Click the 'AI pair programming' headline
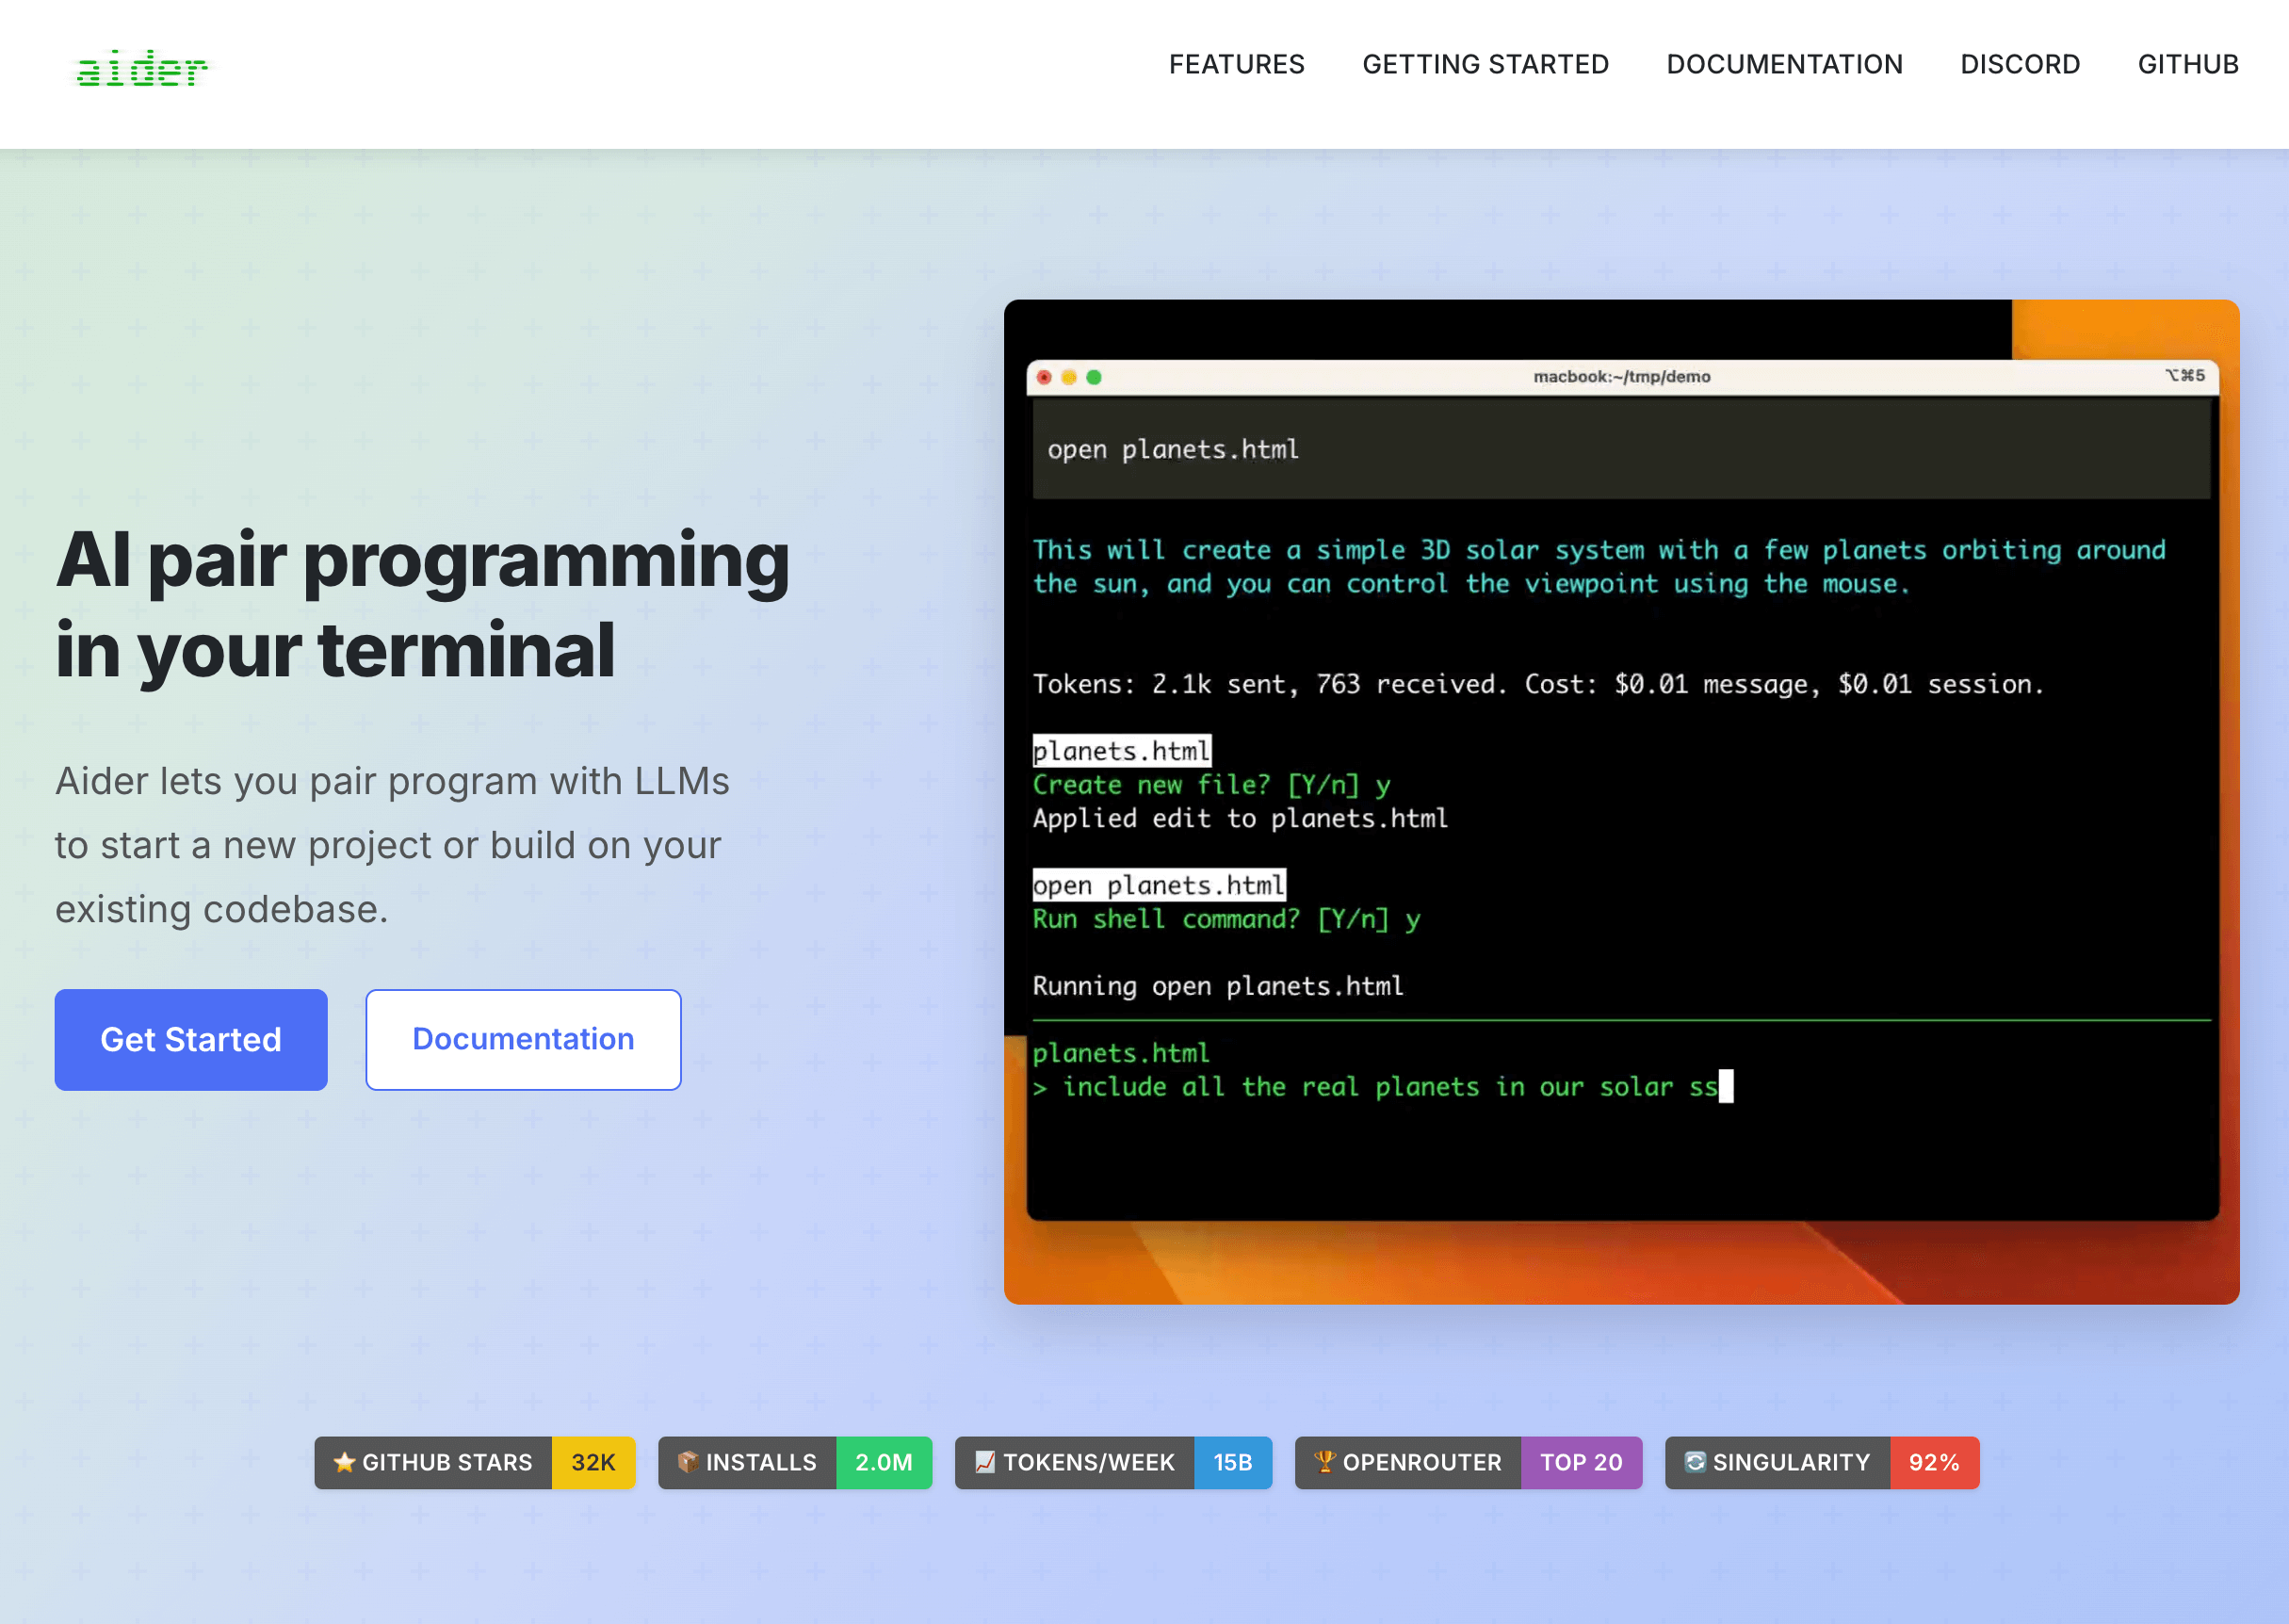The height and width of the screenshot is (1624, 2289). [x=422, y=604]
